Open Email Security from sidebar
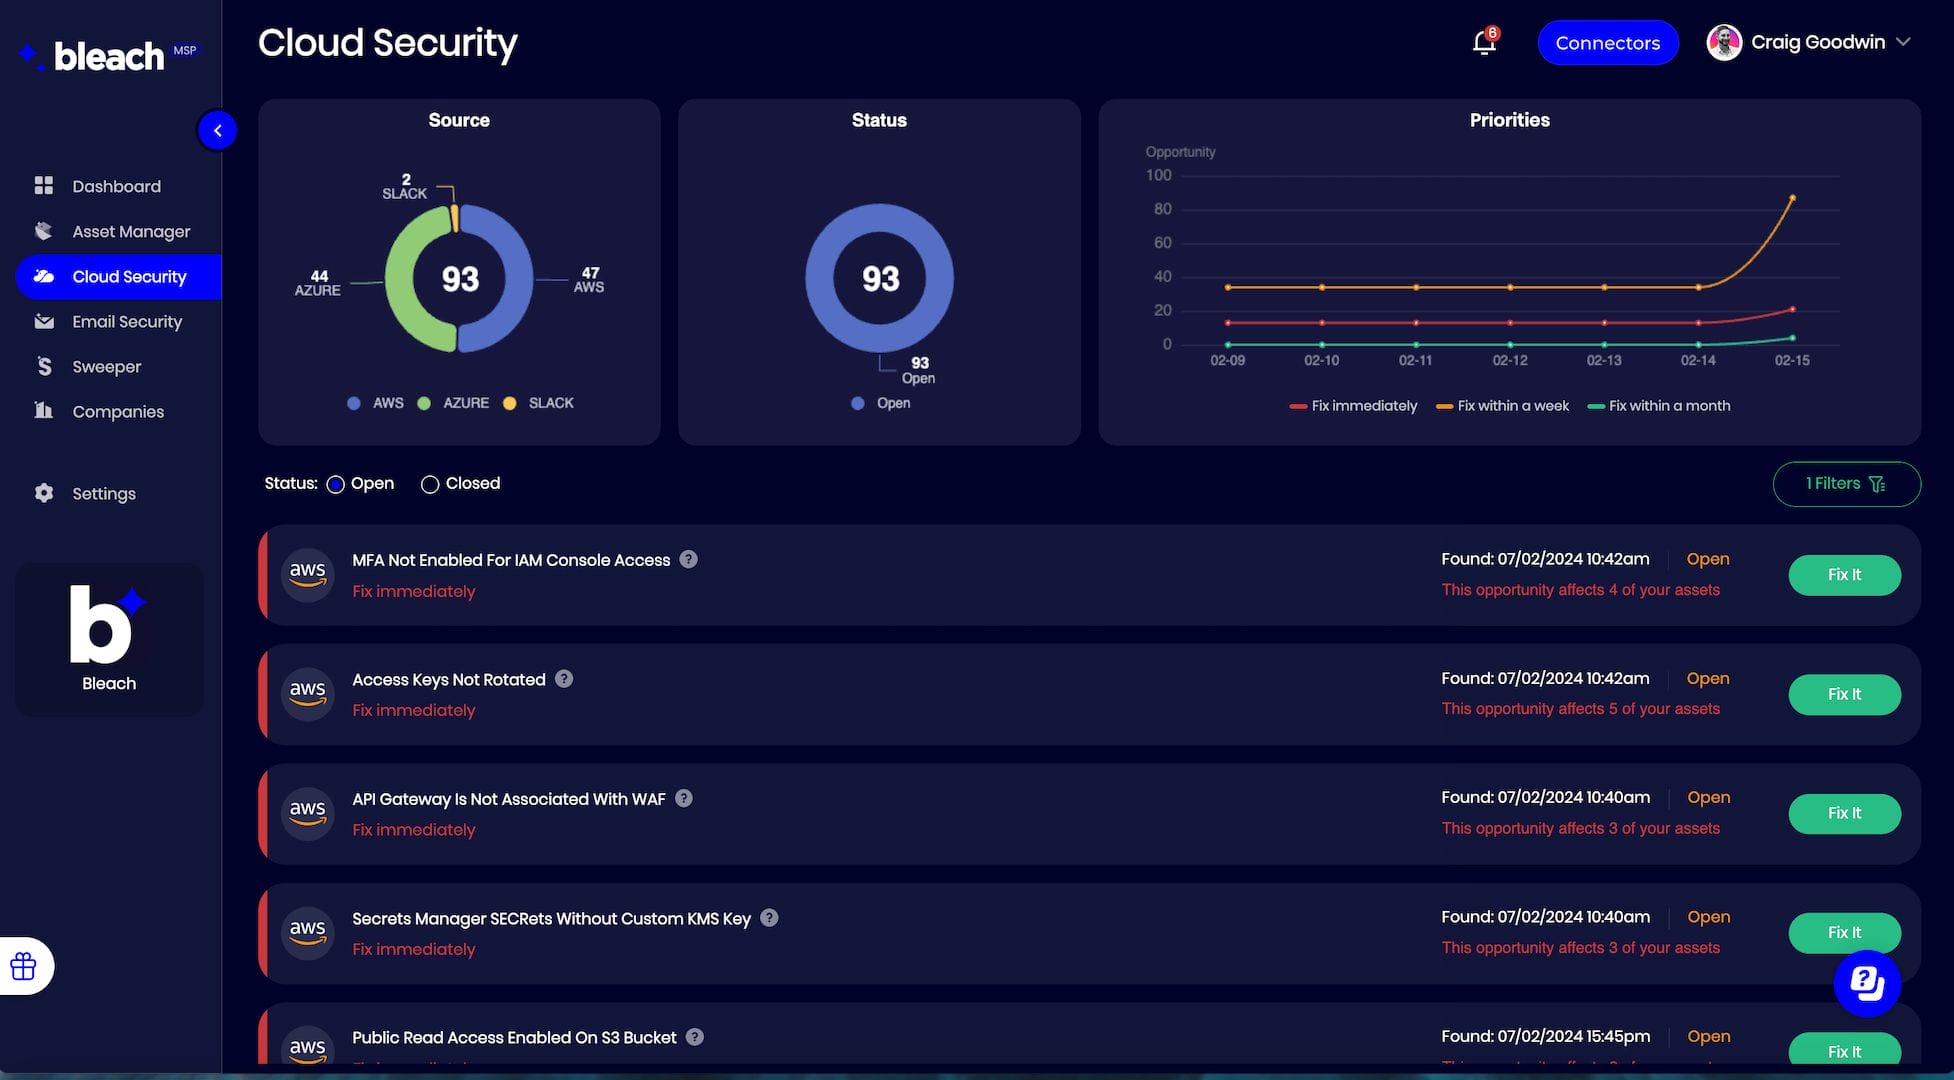The height and width of the screenshot is (1080, 1954). tap(127, 321)
